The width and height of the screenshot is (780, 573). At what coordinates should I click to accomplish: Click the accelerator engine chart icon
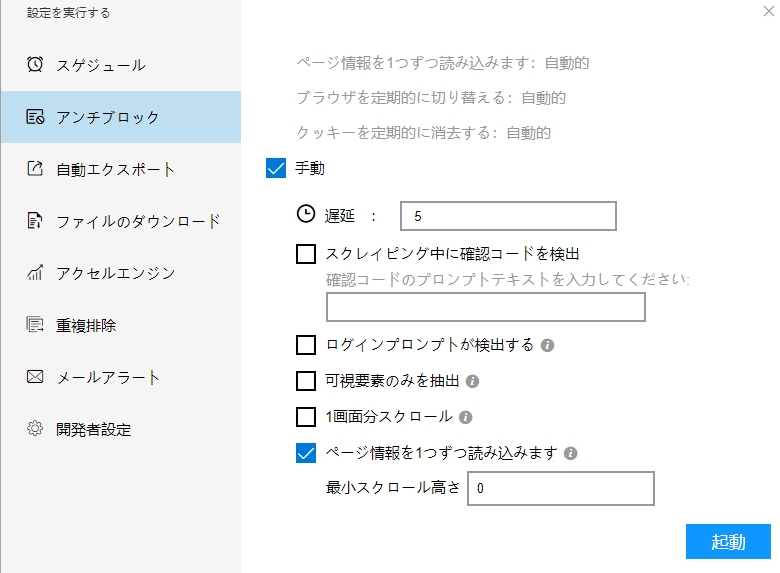35,273
